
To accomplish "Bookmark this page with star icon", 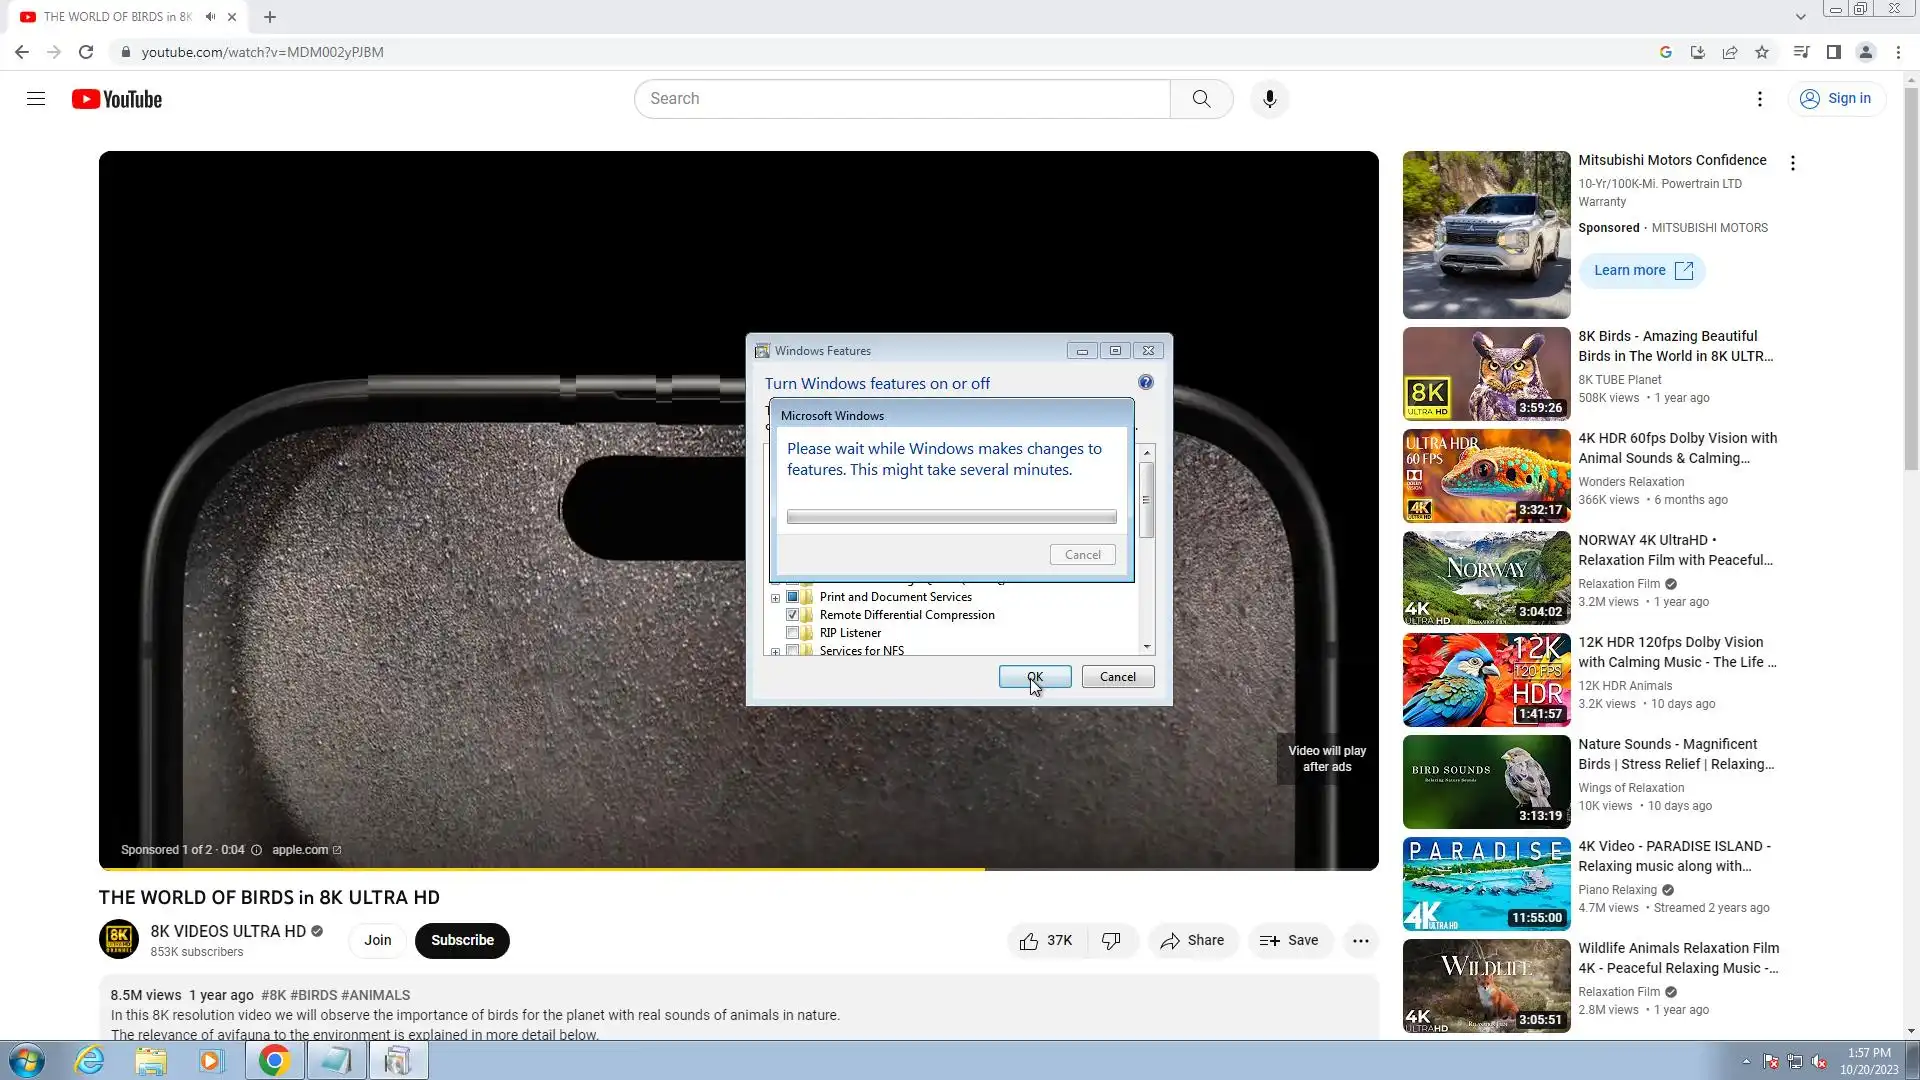I will tap(1762, 52).
